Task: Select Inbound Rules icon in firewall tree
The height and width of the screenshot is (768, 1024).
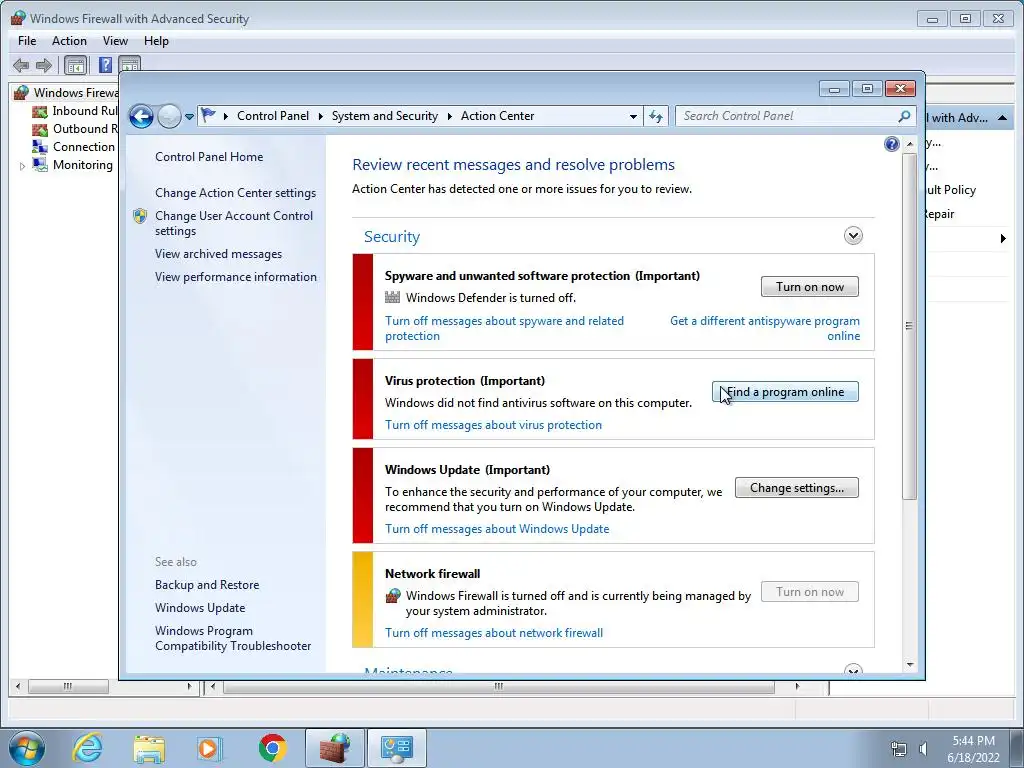Action: pyautogui.click(x=40, y=111)
